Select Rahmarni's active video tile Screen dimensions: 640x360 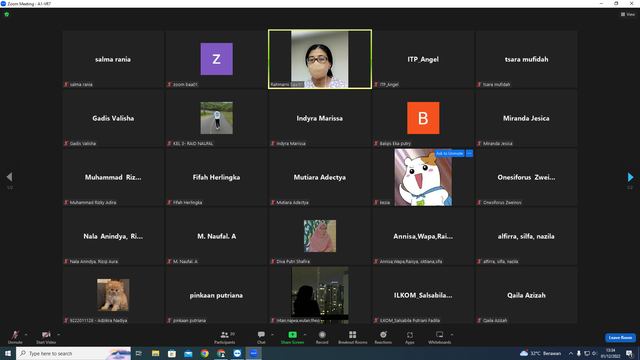pyautogui.click(x=320, y=59)
